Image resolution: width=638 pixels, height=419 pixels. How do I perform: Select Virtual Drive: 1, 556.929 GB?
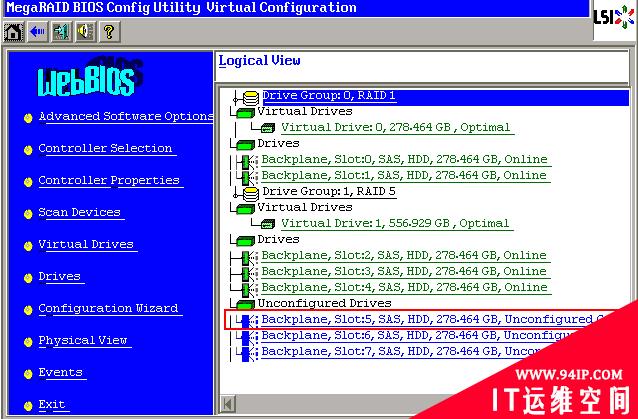395,224
